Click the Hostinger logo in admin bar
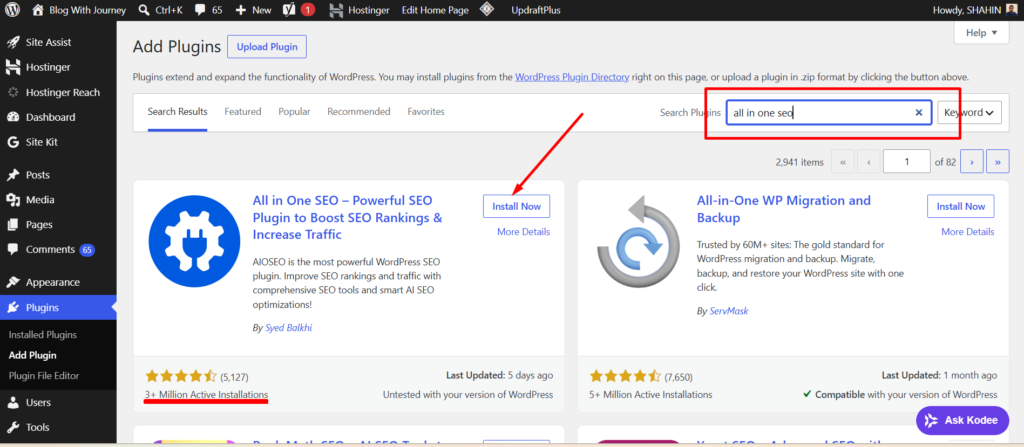The height and width of the screenshot is (447, 1024). pyautogui.click(x=336, y=10)
